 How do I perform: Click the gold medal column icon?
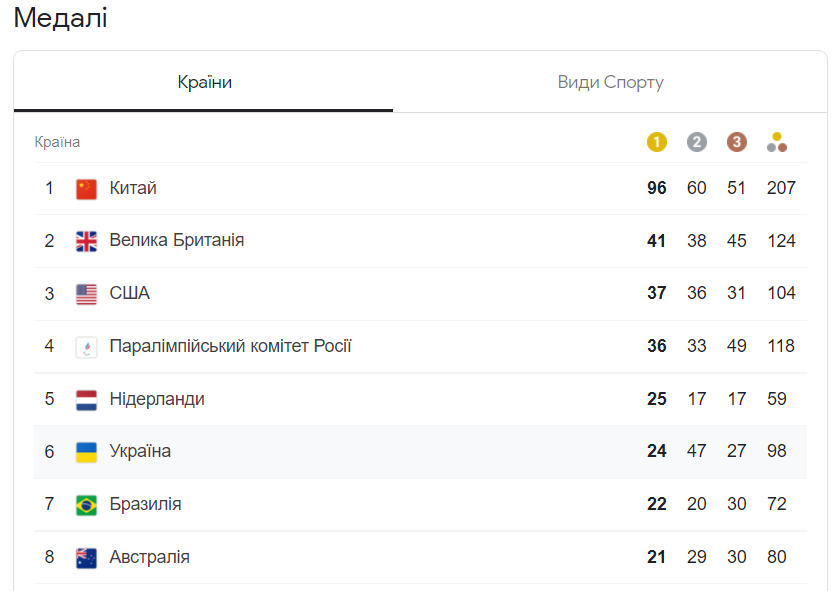coord(656,142)
